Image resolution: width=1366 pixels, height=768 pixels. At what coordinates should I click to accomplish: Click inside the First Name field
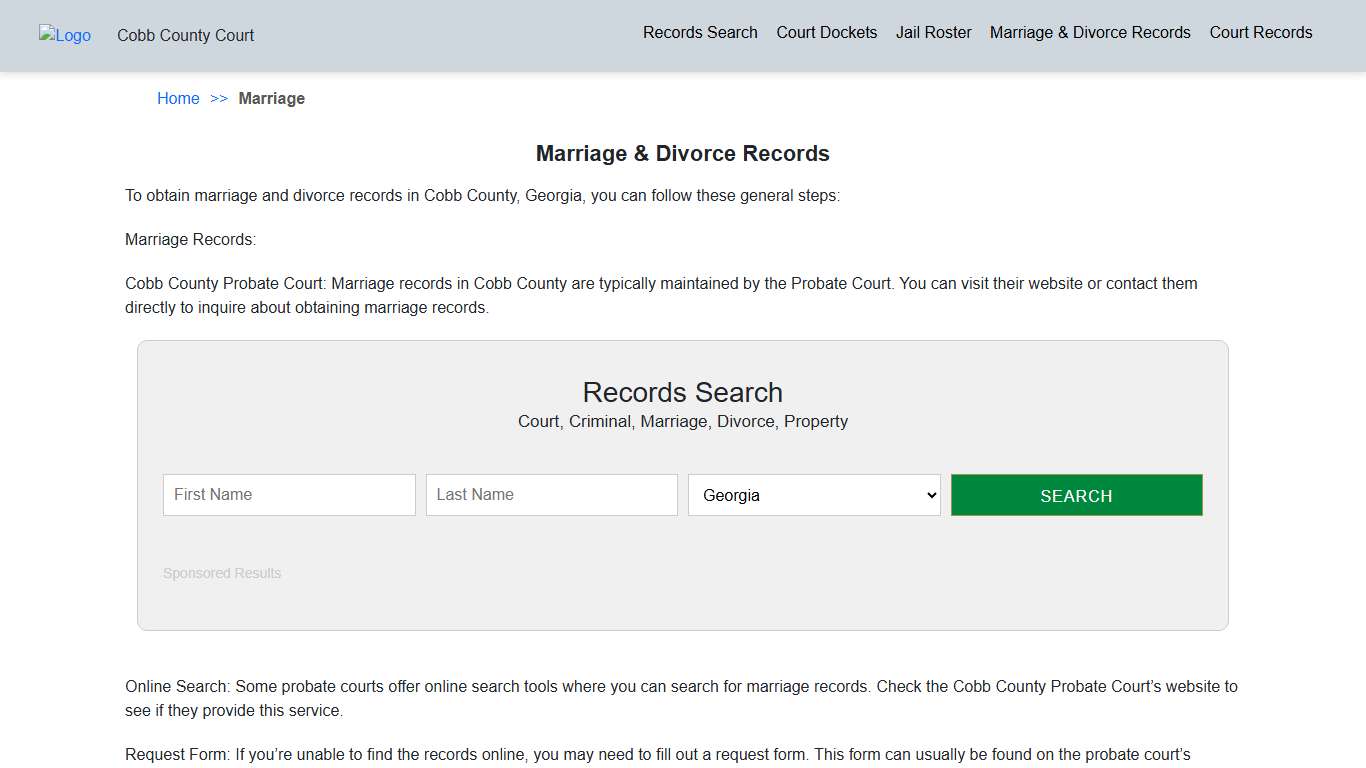click(289, 494)
